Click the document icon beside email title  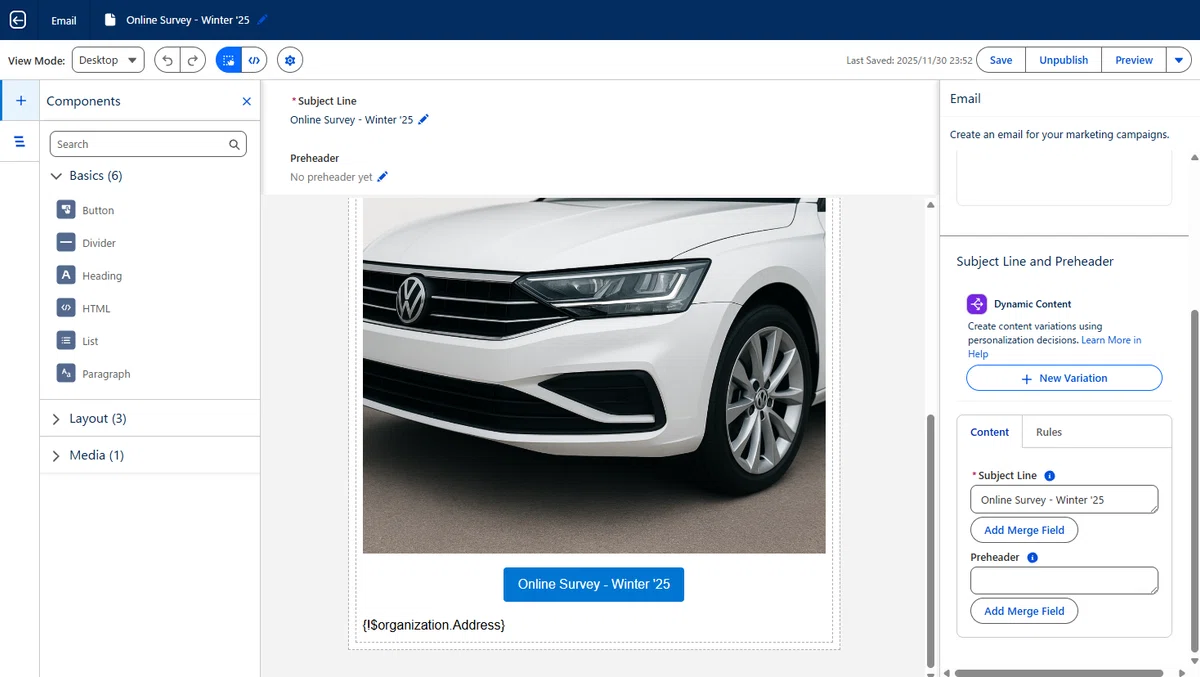tap(110, 20)
